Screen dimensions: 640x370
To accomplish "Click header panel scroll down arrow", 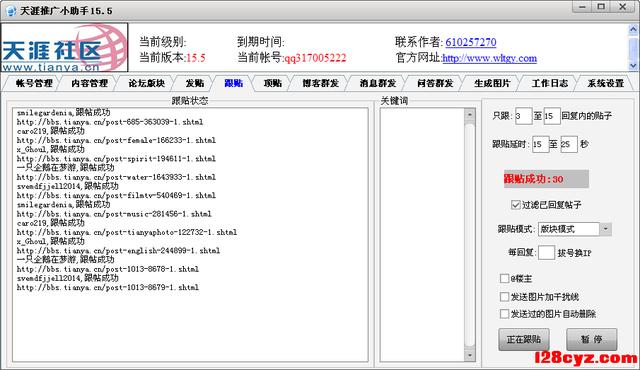I will (x=633, y=65).
